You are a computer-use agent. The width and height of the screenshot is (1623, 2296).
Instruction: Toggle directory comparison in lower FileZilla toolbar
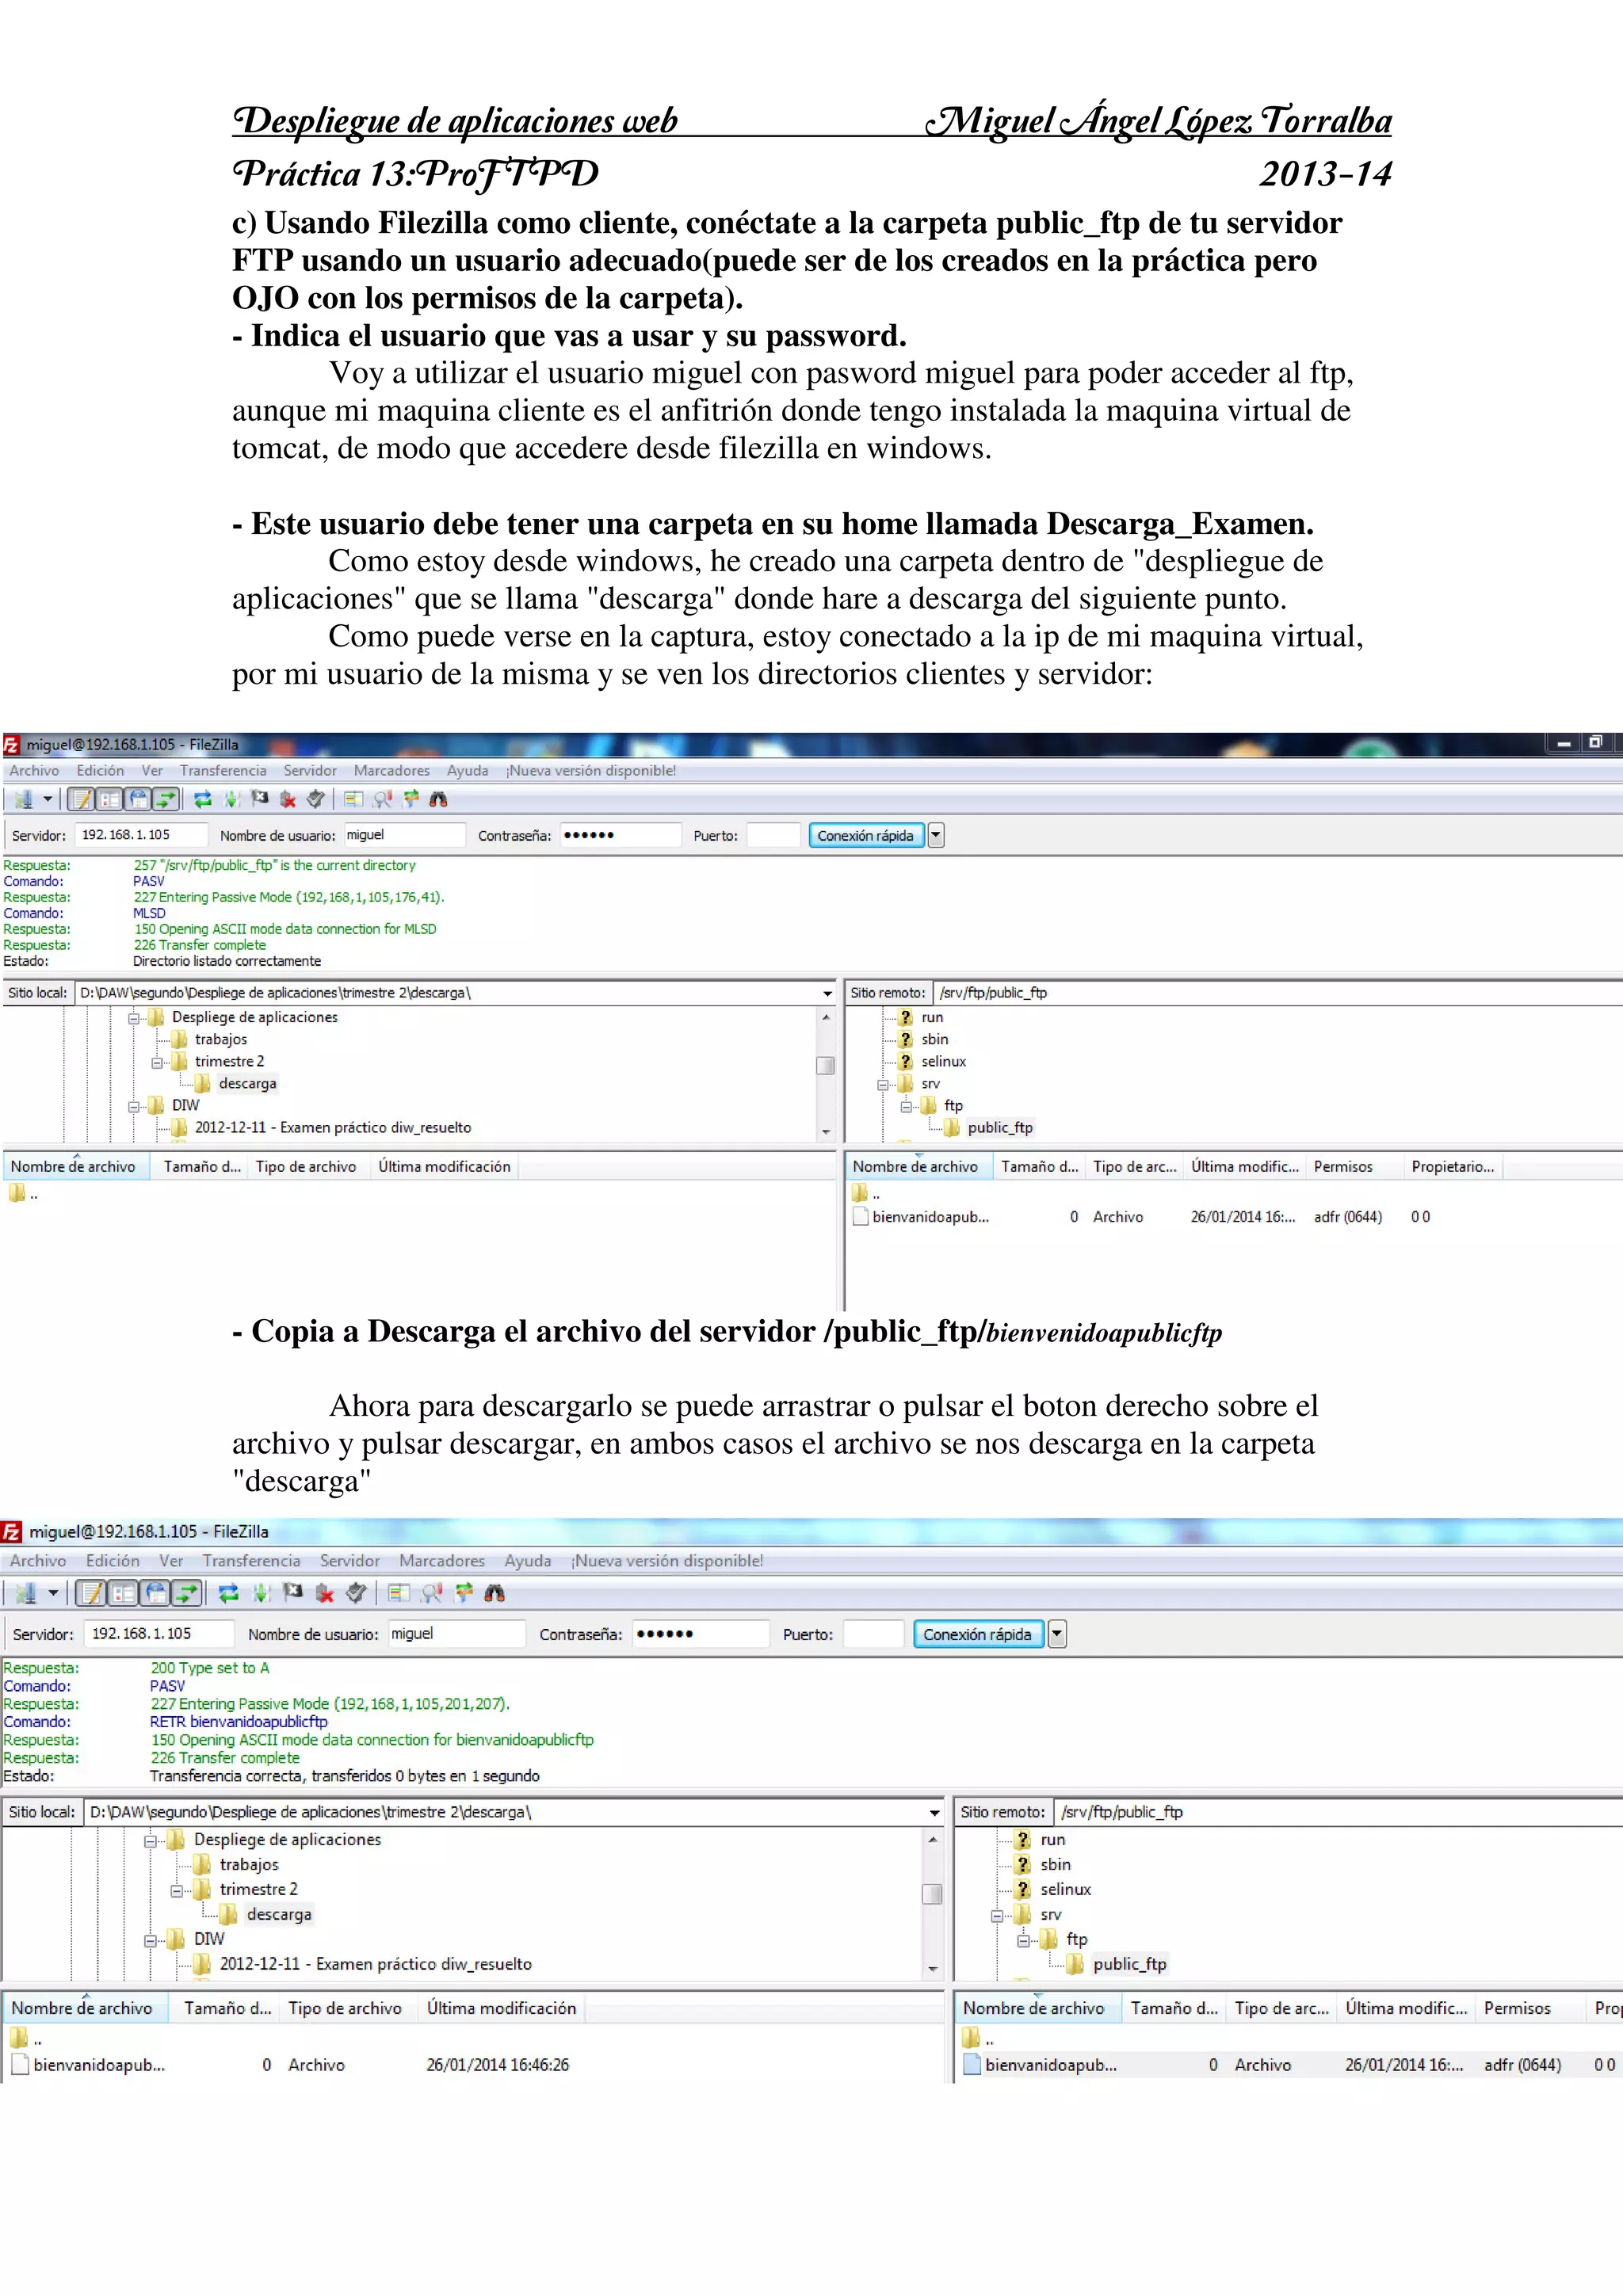coord(431,1593)
